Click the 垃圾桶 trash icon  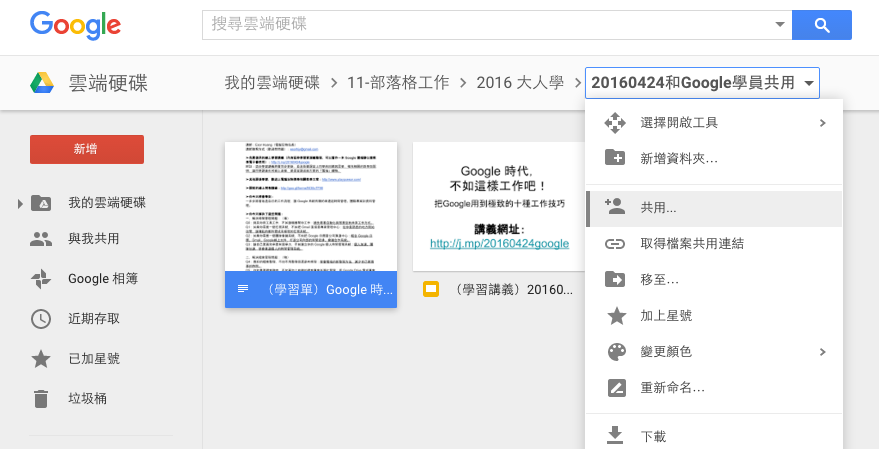click(41, 399)
